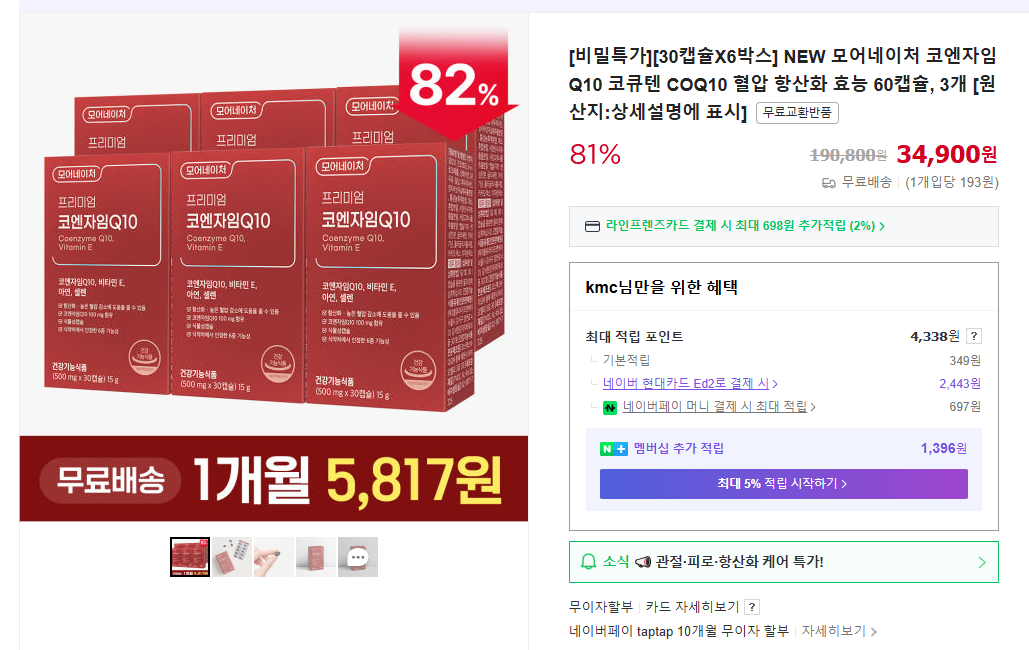Click the question mark icon next to 카드 자세히보기
Image resolution: width=1029 pixels, height=650 pixels.
coord(752,607)
